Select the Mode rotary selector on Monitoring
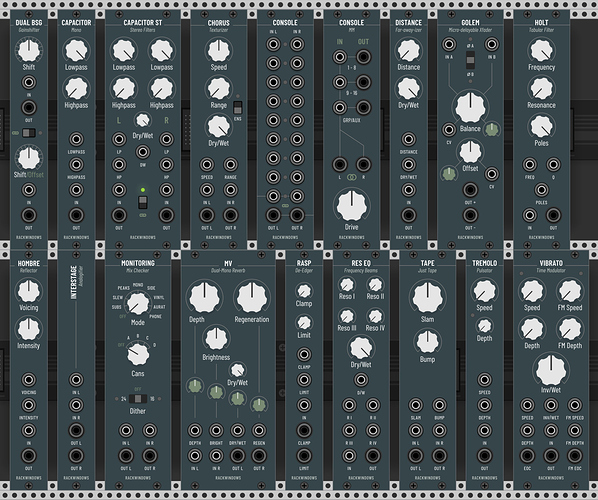This screenshot has height=500, width=598. click(x=138, y=304)
